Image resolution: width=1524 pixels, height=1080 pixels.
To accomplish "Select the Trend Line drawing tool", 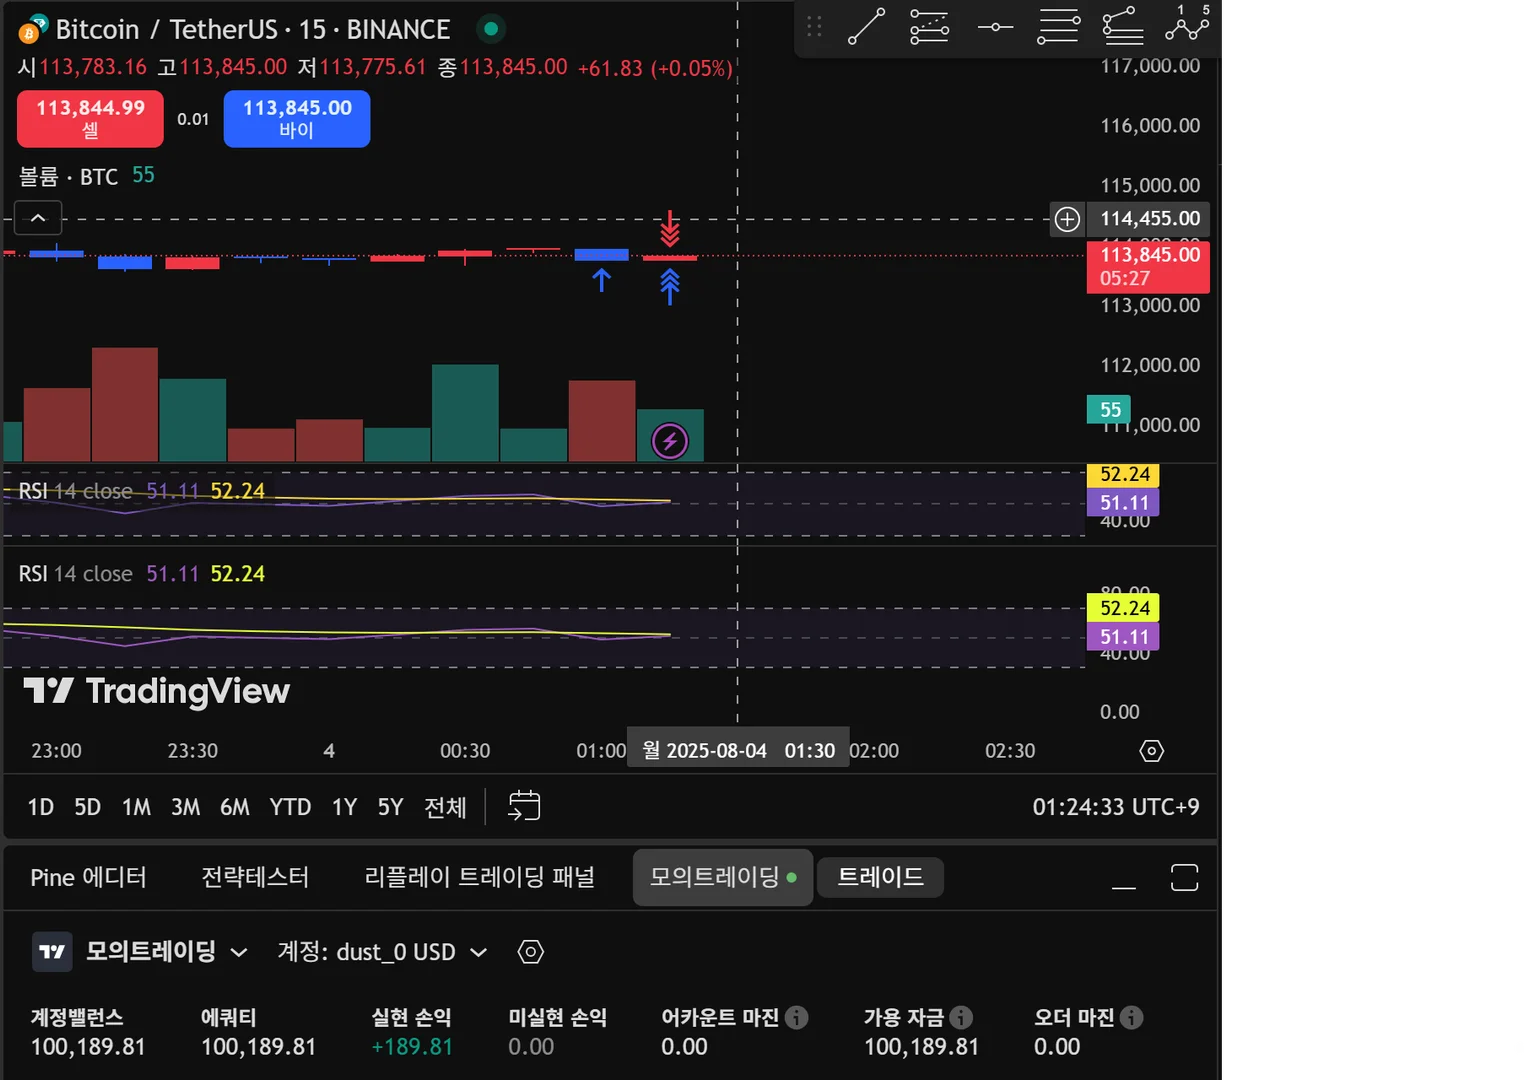I will 866,27.
